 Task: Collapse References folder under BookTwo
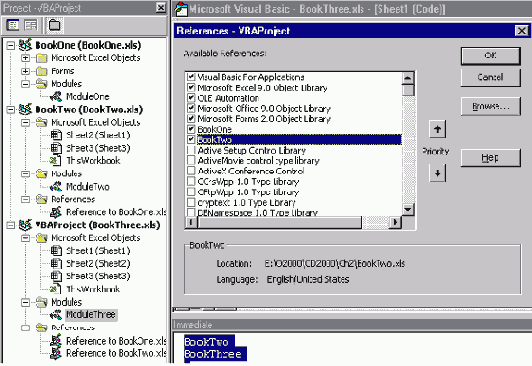(x=25, y=199)
